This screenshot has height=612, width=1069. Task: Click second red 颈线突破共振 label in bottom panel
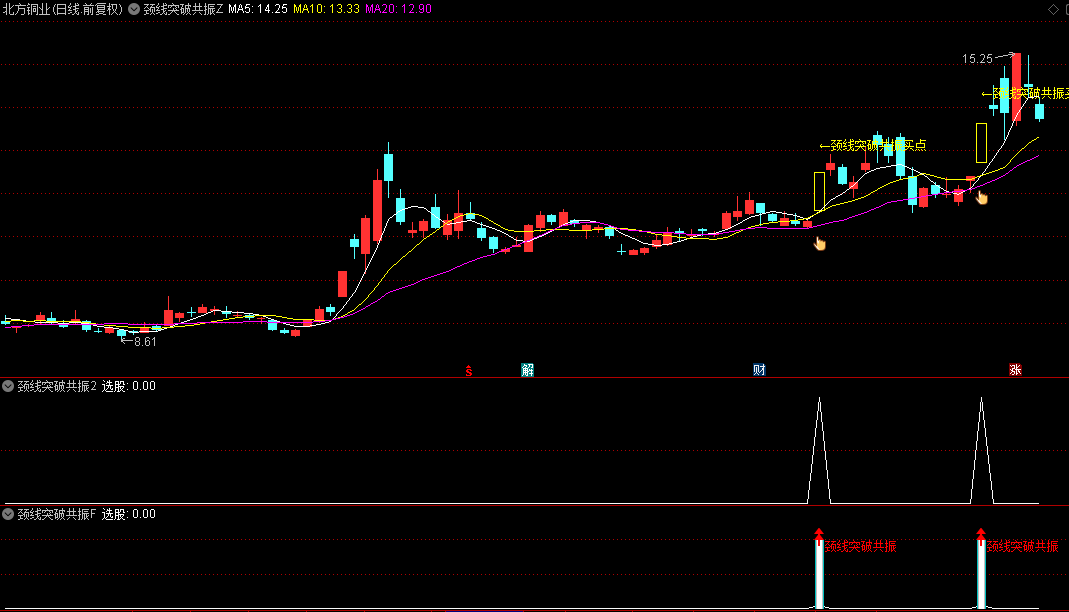1023,547
